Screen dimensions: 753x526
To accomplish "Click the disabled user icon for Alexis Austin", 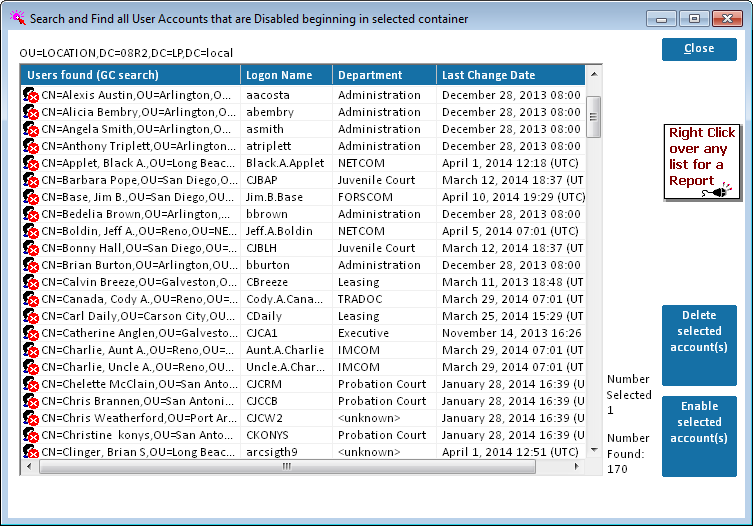I will (31, 95).
